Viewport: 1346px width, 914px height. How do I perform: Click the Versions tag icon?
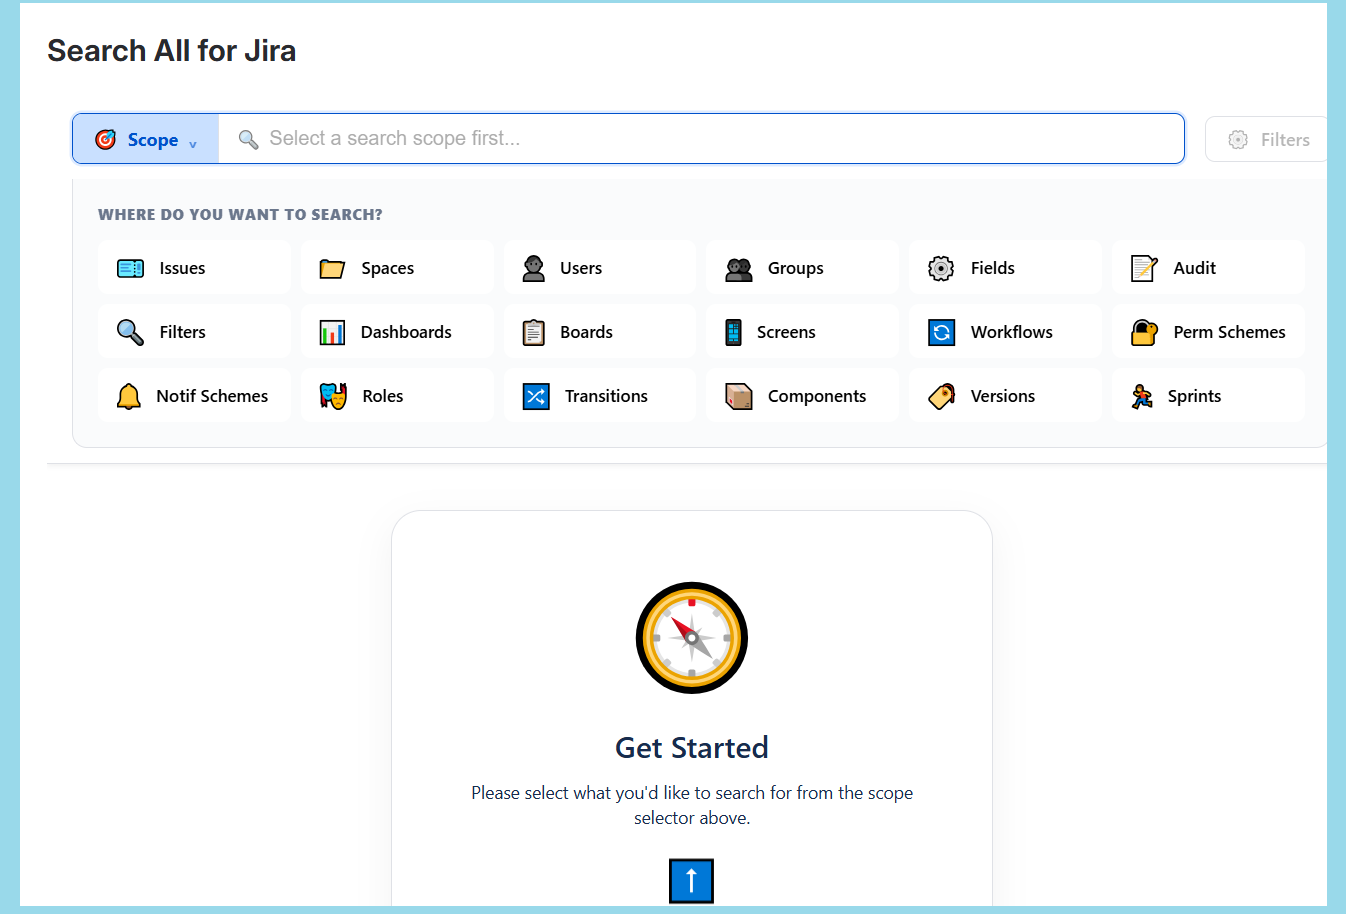[x=941, y=396]
